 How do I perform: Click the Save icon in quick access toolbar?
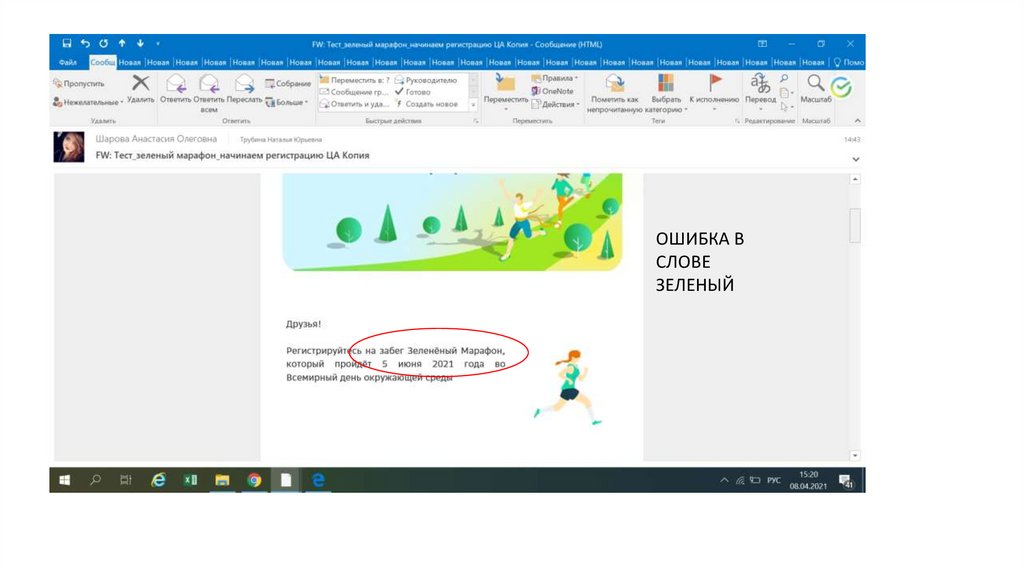click(x=66, y=44)
